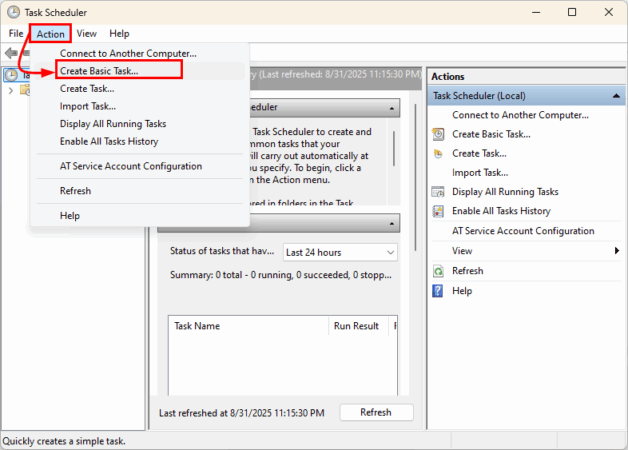Open the View menu in menu bar

[x=87, y=34]
